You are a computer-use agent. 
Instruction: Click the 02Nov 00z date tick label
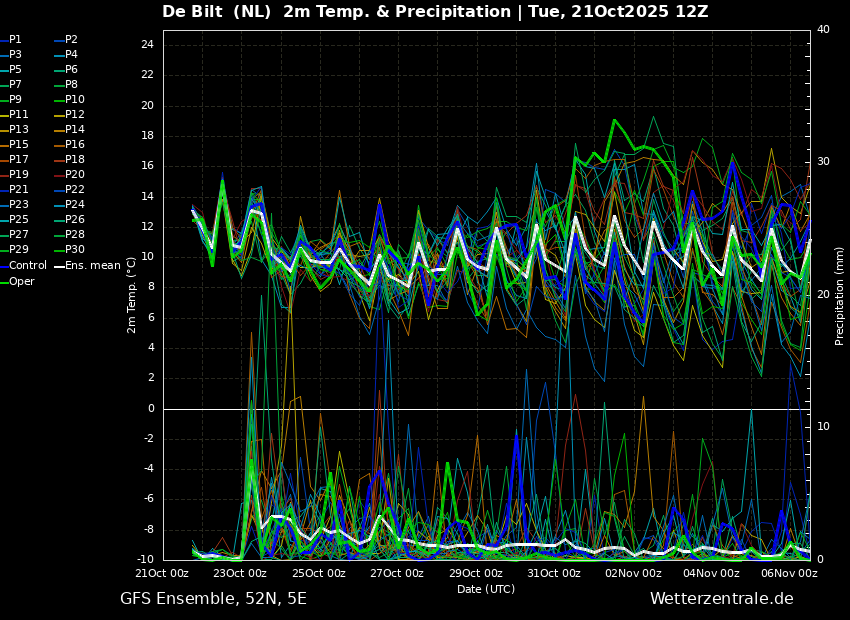tap(632, 574)
